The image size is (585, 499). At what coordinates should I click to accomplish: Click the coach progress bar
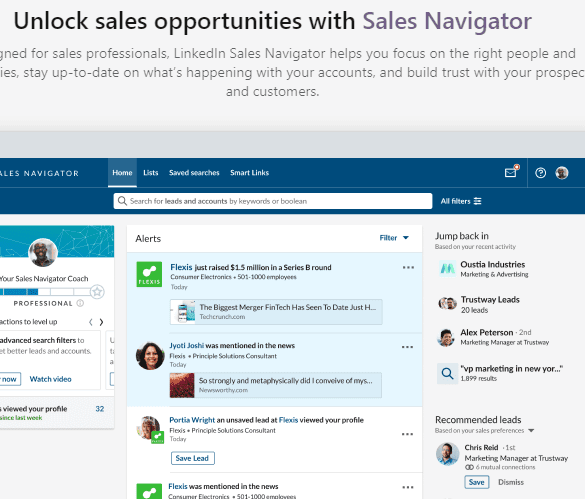45,292
